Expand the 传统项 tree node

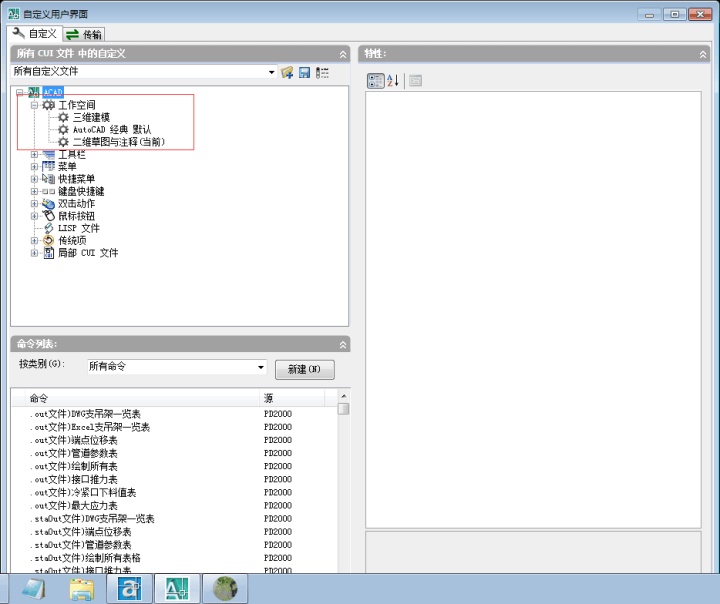pyautogui.click(x=34, y=240)
